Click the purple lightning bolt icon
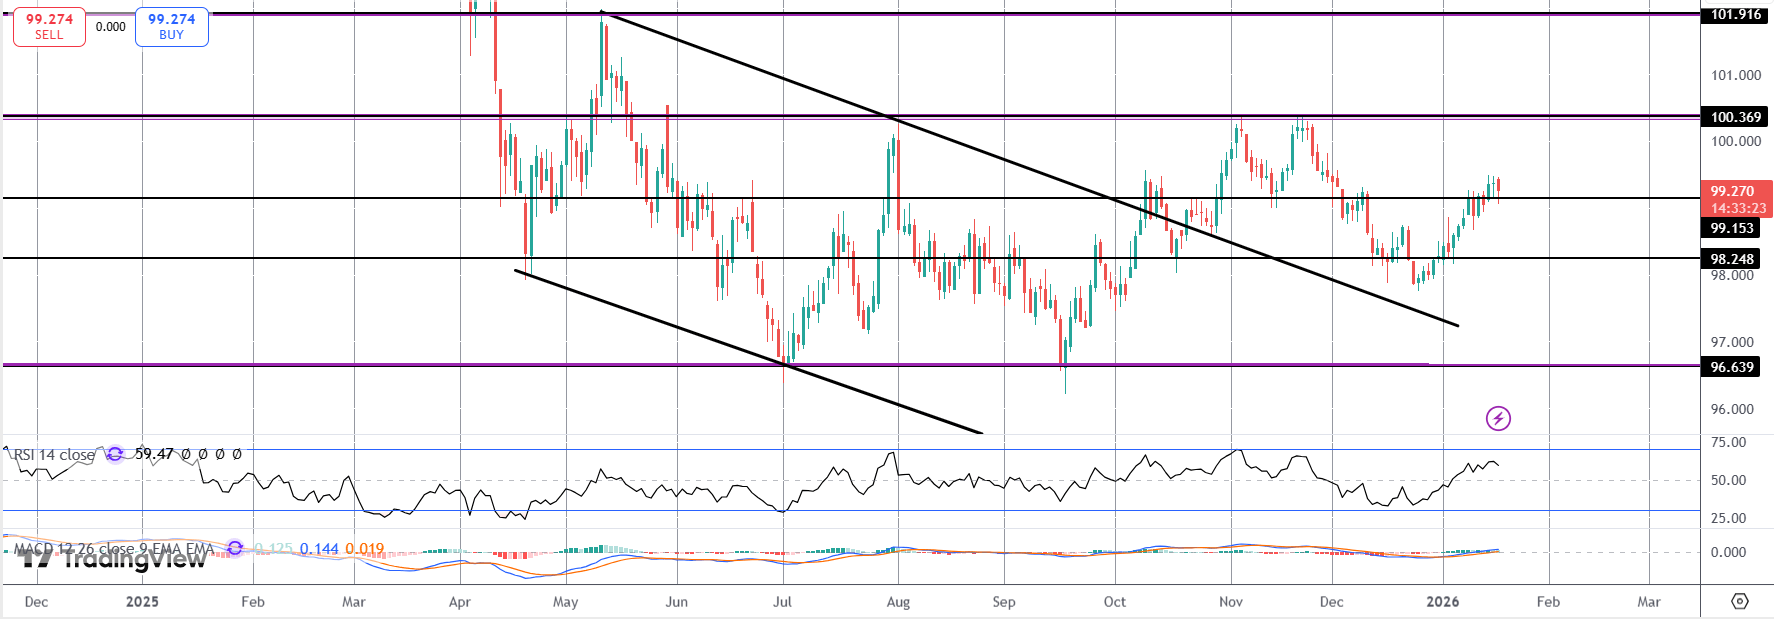The image size is (1774, 619). tap(1497, 418)
